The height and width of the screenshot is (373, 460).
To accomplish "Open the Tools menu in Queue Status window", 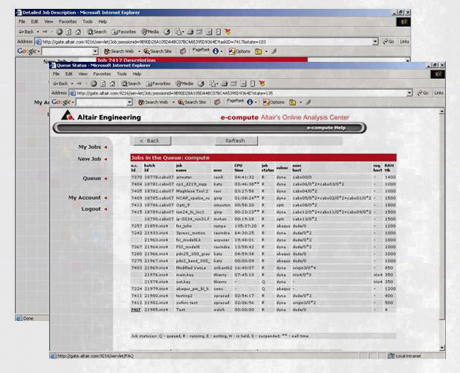I will coord(122,74).
